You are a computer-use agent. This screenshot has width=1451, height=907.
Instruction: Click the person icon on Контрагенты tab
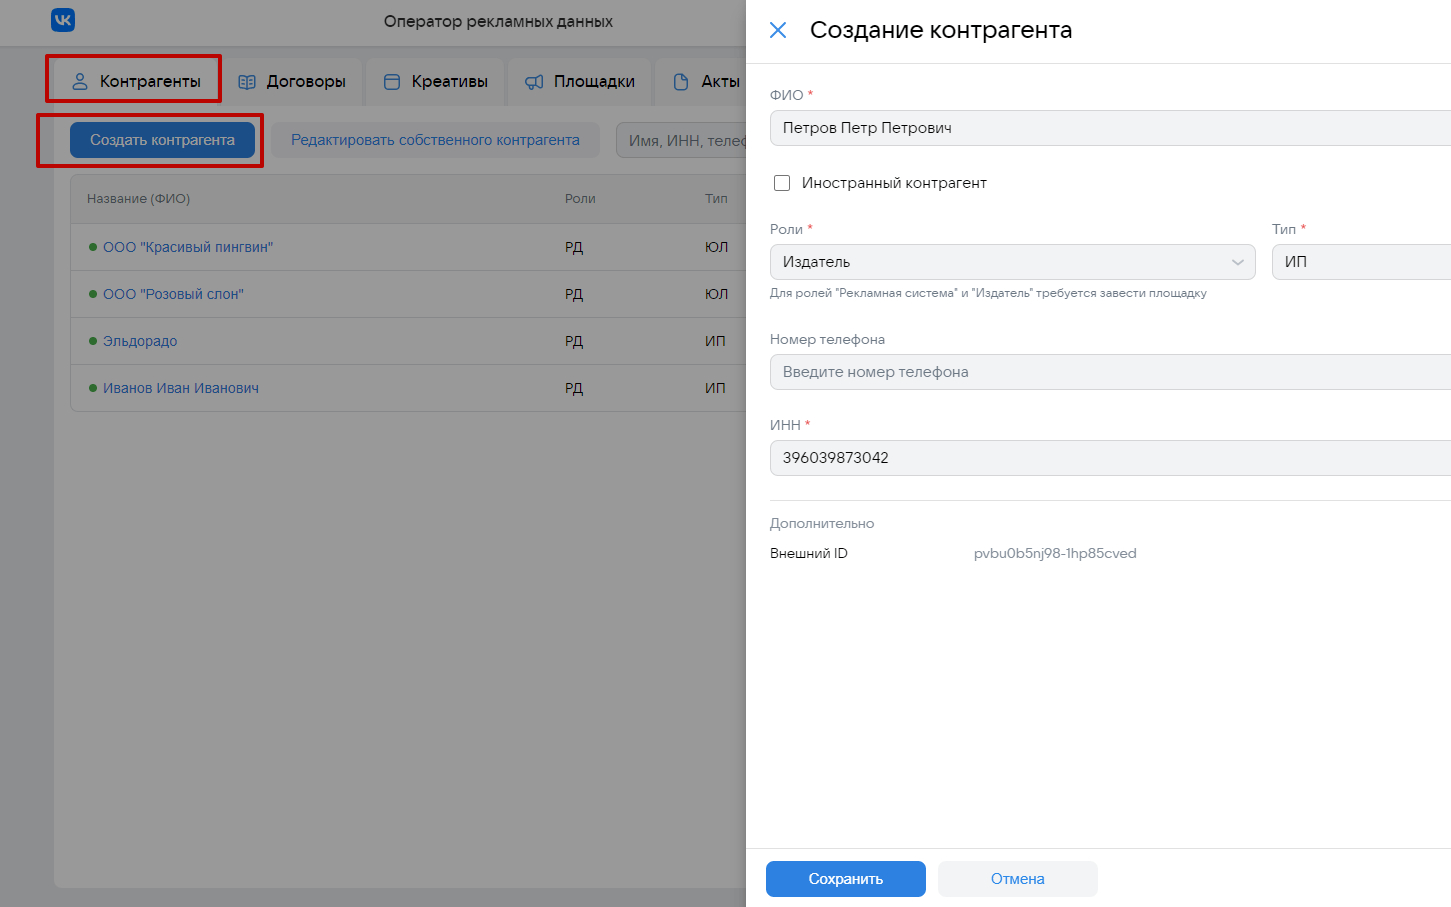[x=80, y=82]
